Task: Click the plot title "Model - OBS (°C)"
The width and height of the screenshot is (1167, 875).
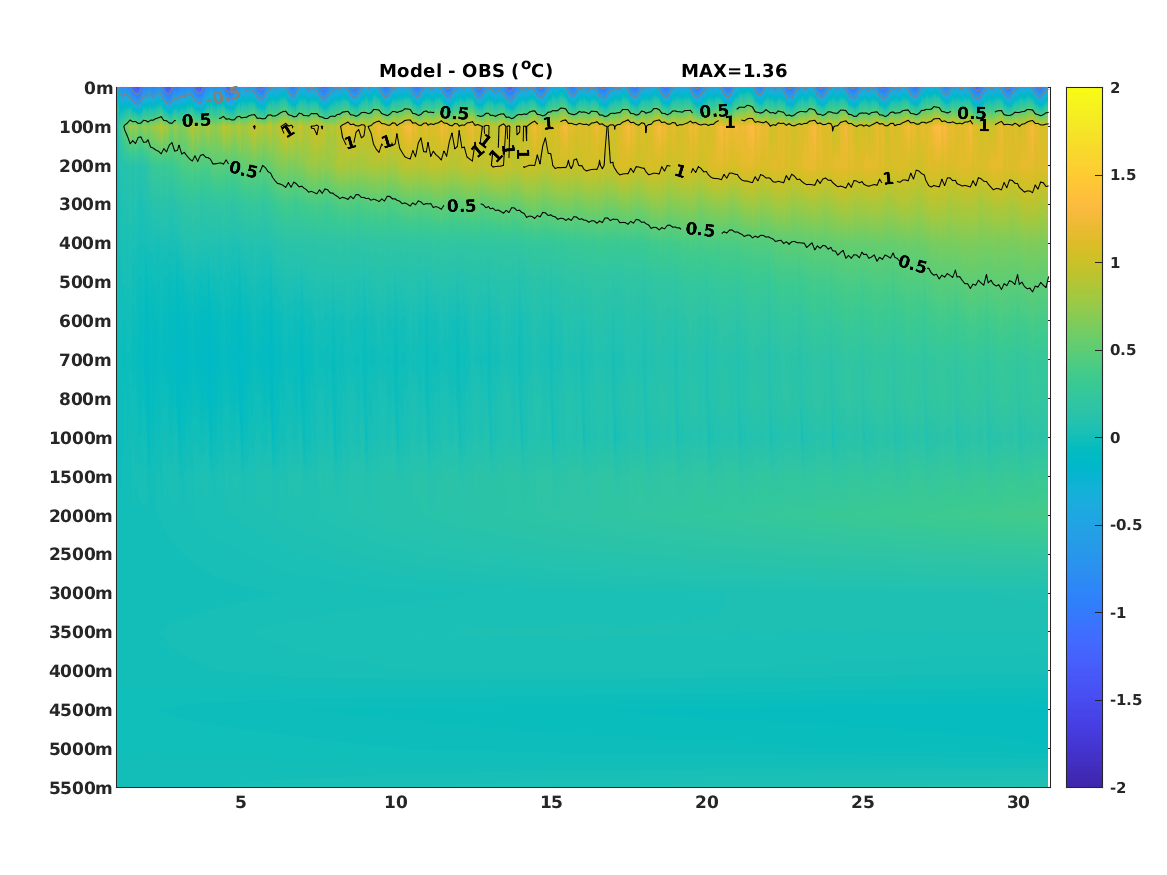Action: pos(466,70)
